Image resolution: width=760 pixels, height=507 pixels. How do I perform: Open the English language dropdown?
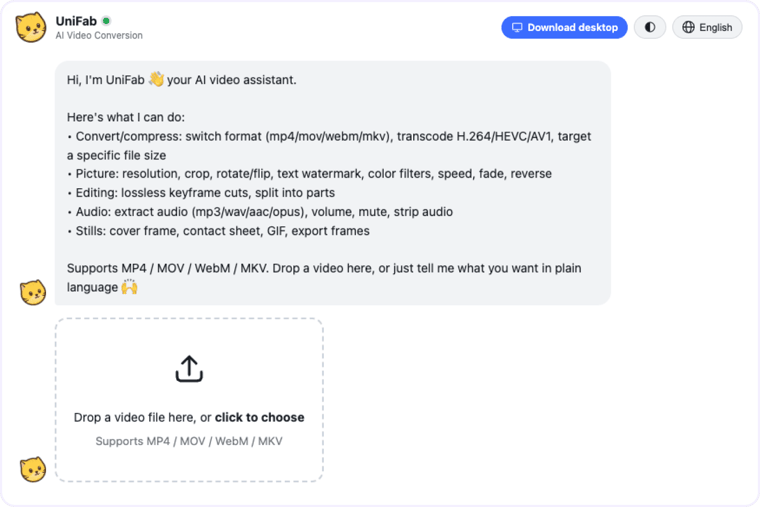(x=707, y=28)
